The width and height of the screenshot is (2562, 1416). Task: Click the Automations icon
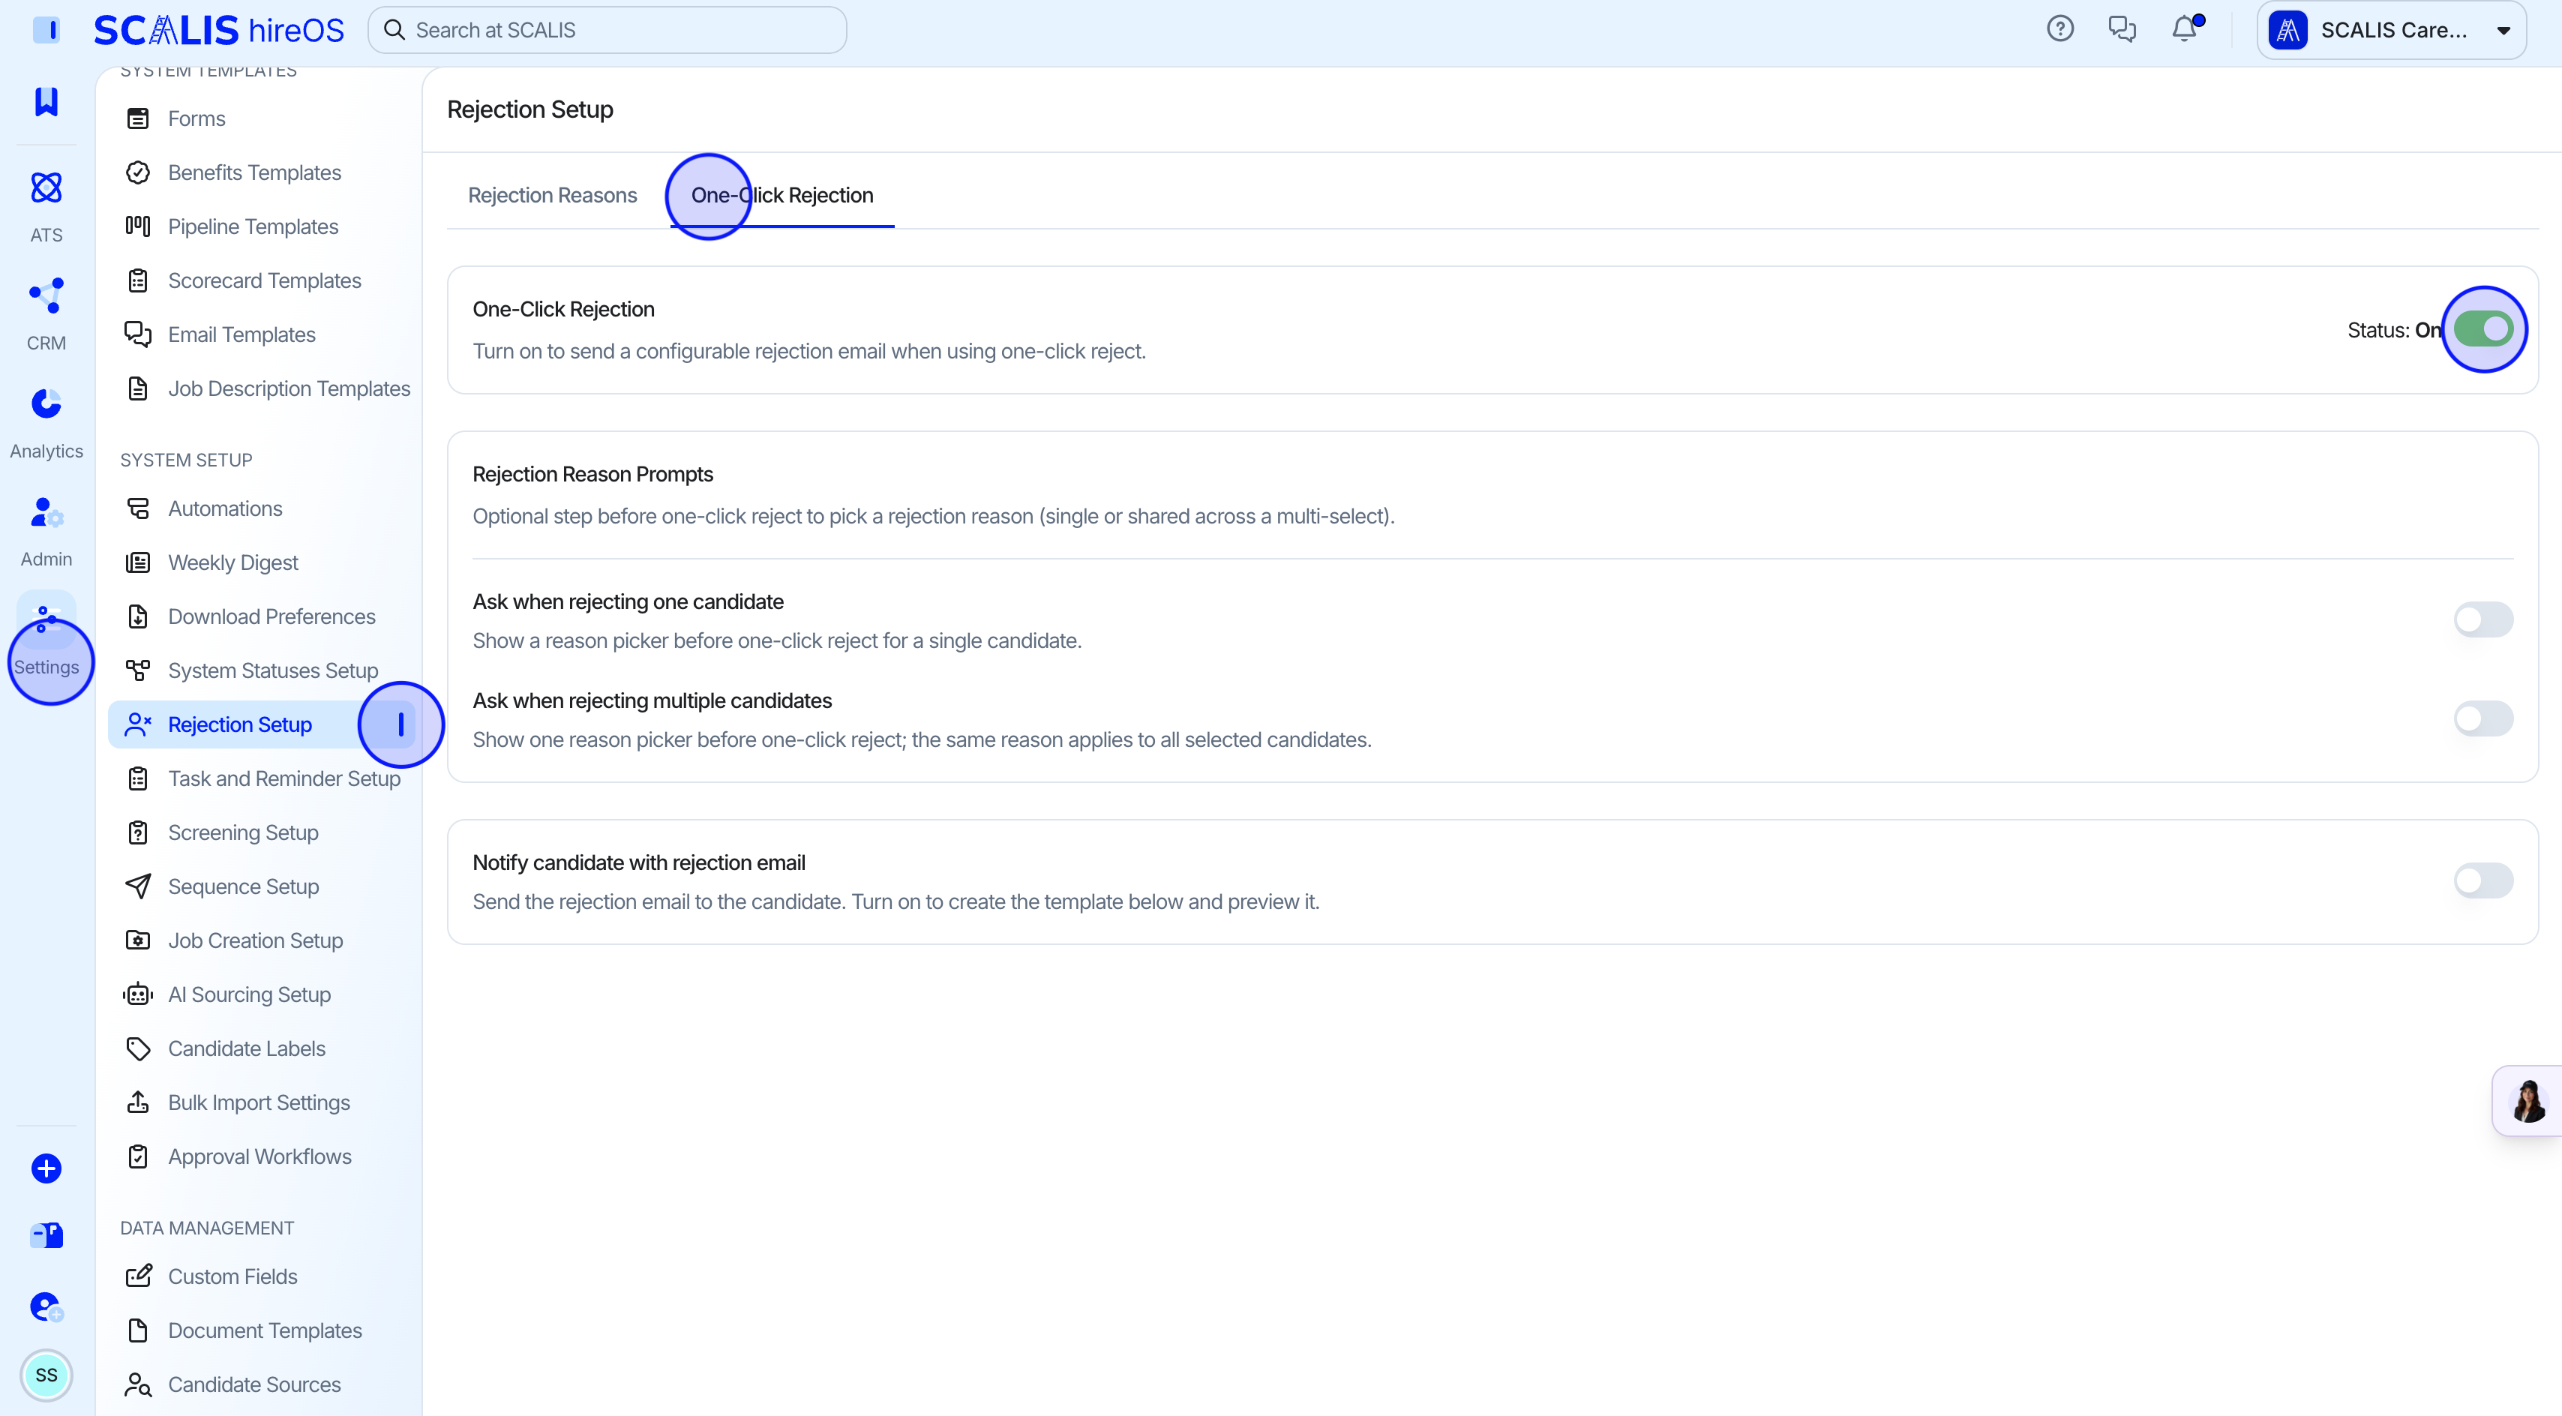138,509
